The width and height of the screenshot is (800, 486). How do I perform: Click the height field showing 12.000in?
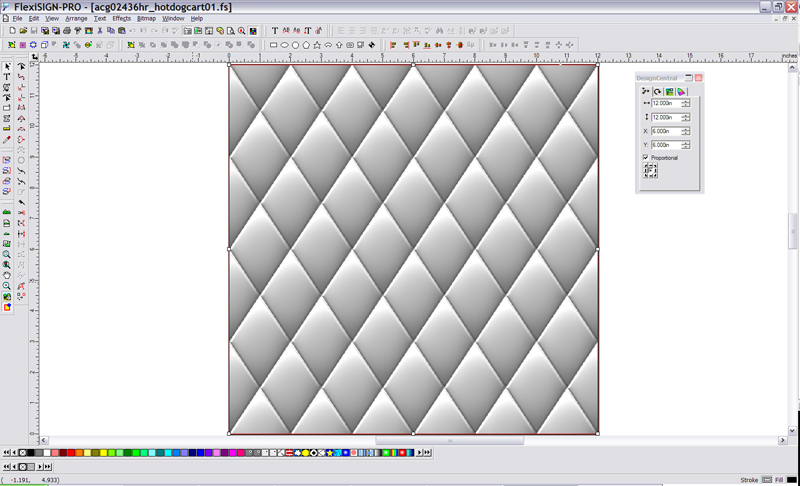tap(666, 118)
